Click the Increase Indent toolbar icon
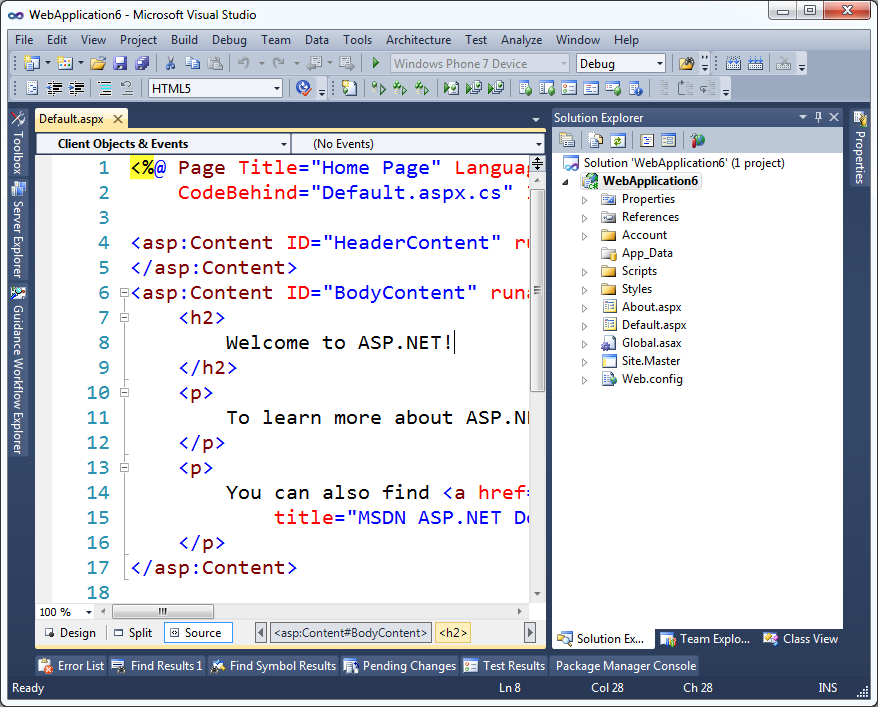This screenshot has height=707, width=878. pyautogui.click(x=77, y=88)
